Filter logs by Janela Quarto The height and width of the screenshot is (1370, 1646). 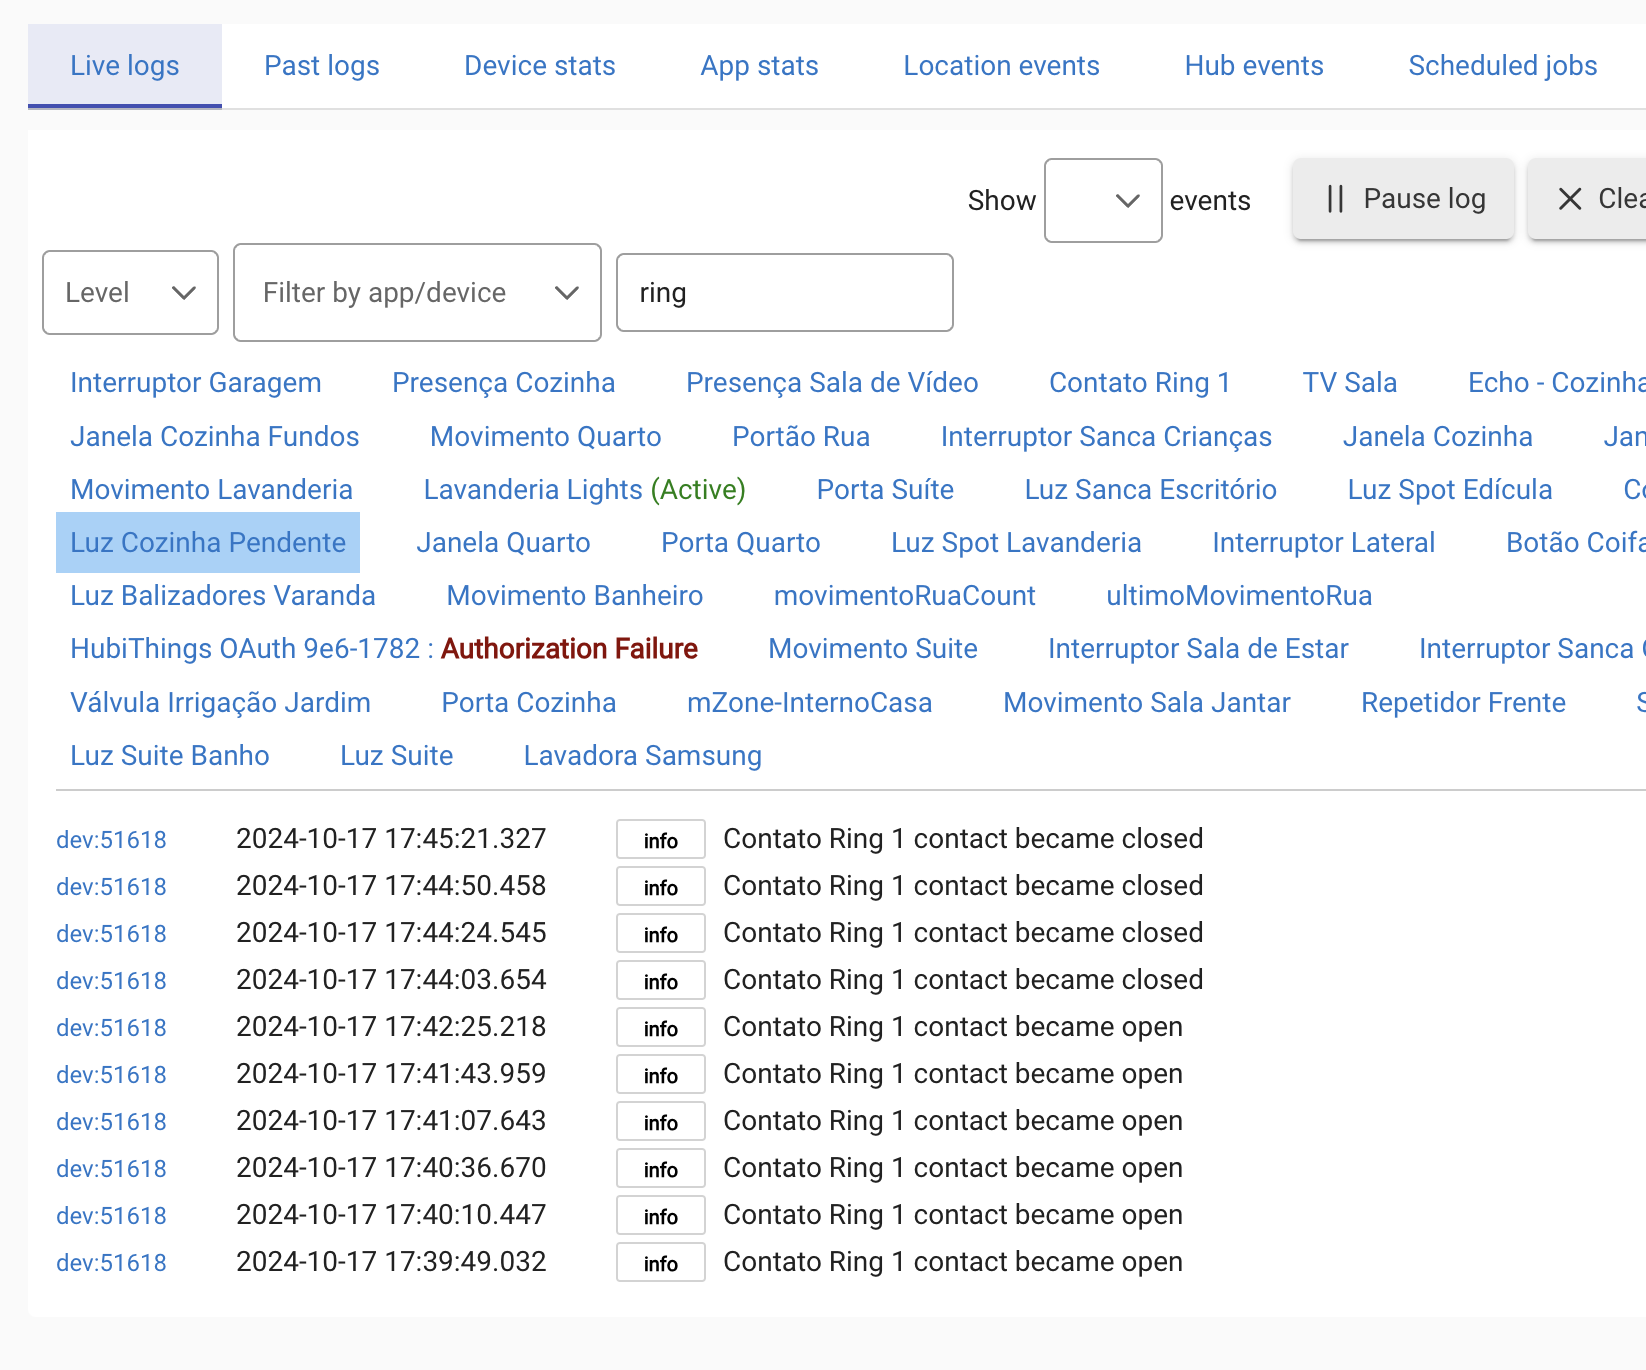pos(503,543)
